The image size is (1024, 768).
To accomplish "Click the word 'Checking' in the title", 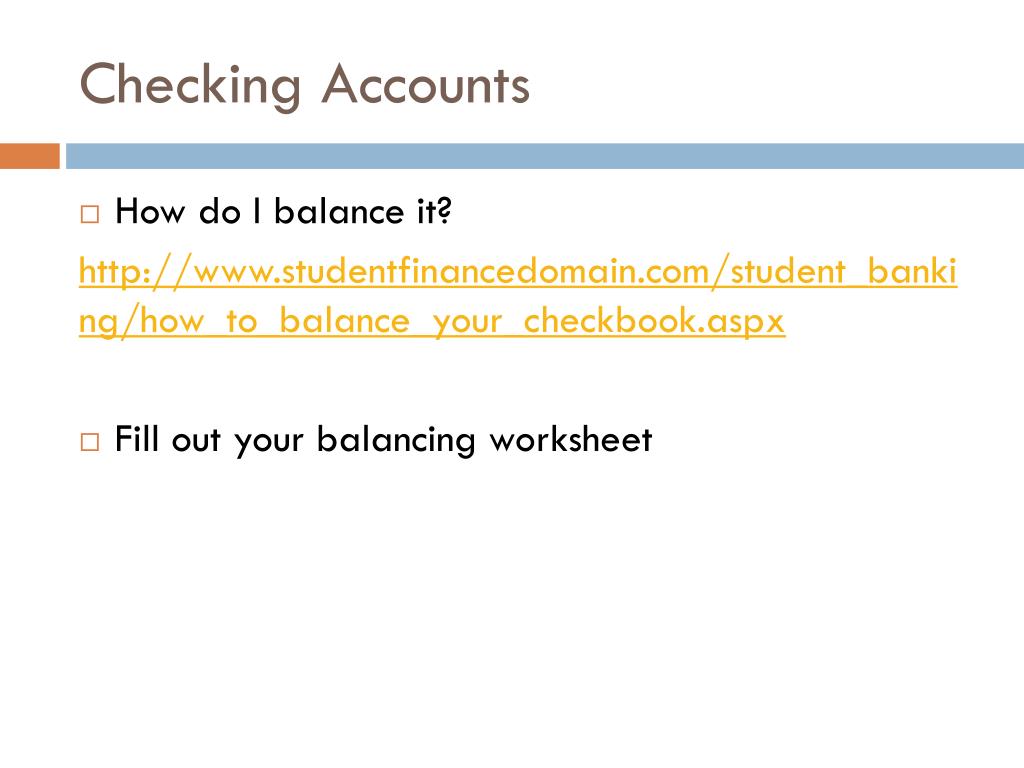I will 190,85.
